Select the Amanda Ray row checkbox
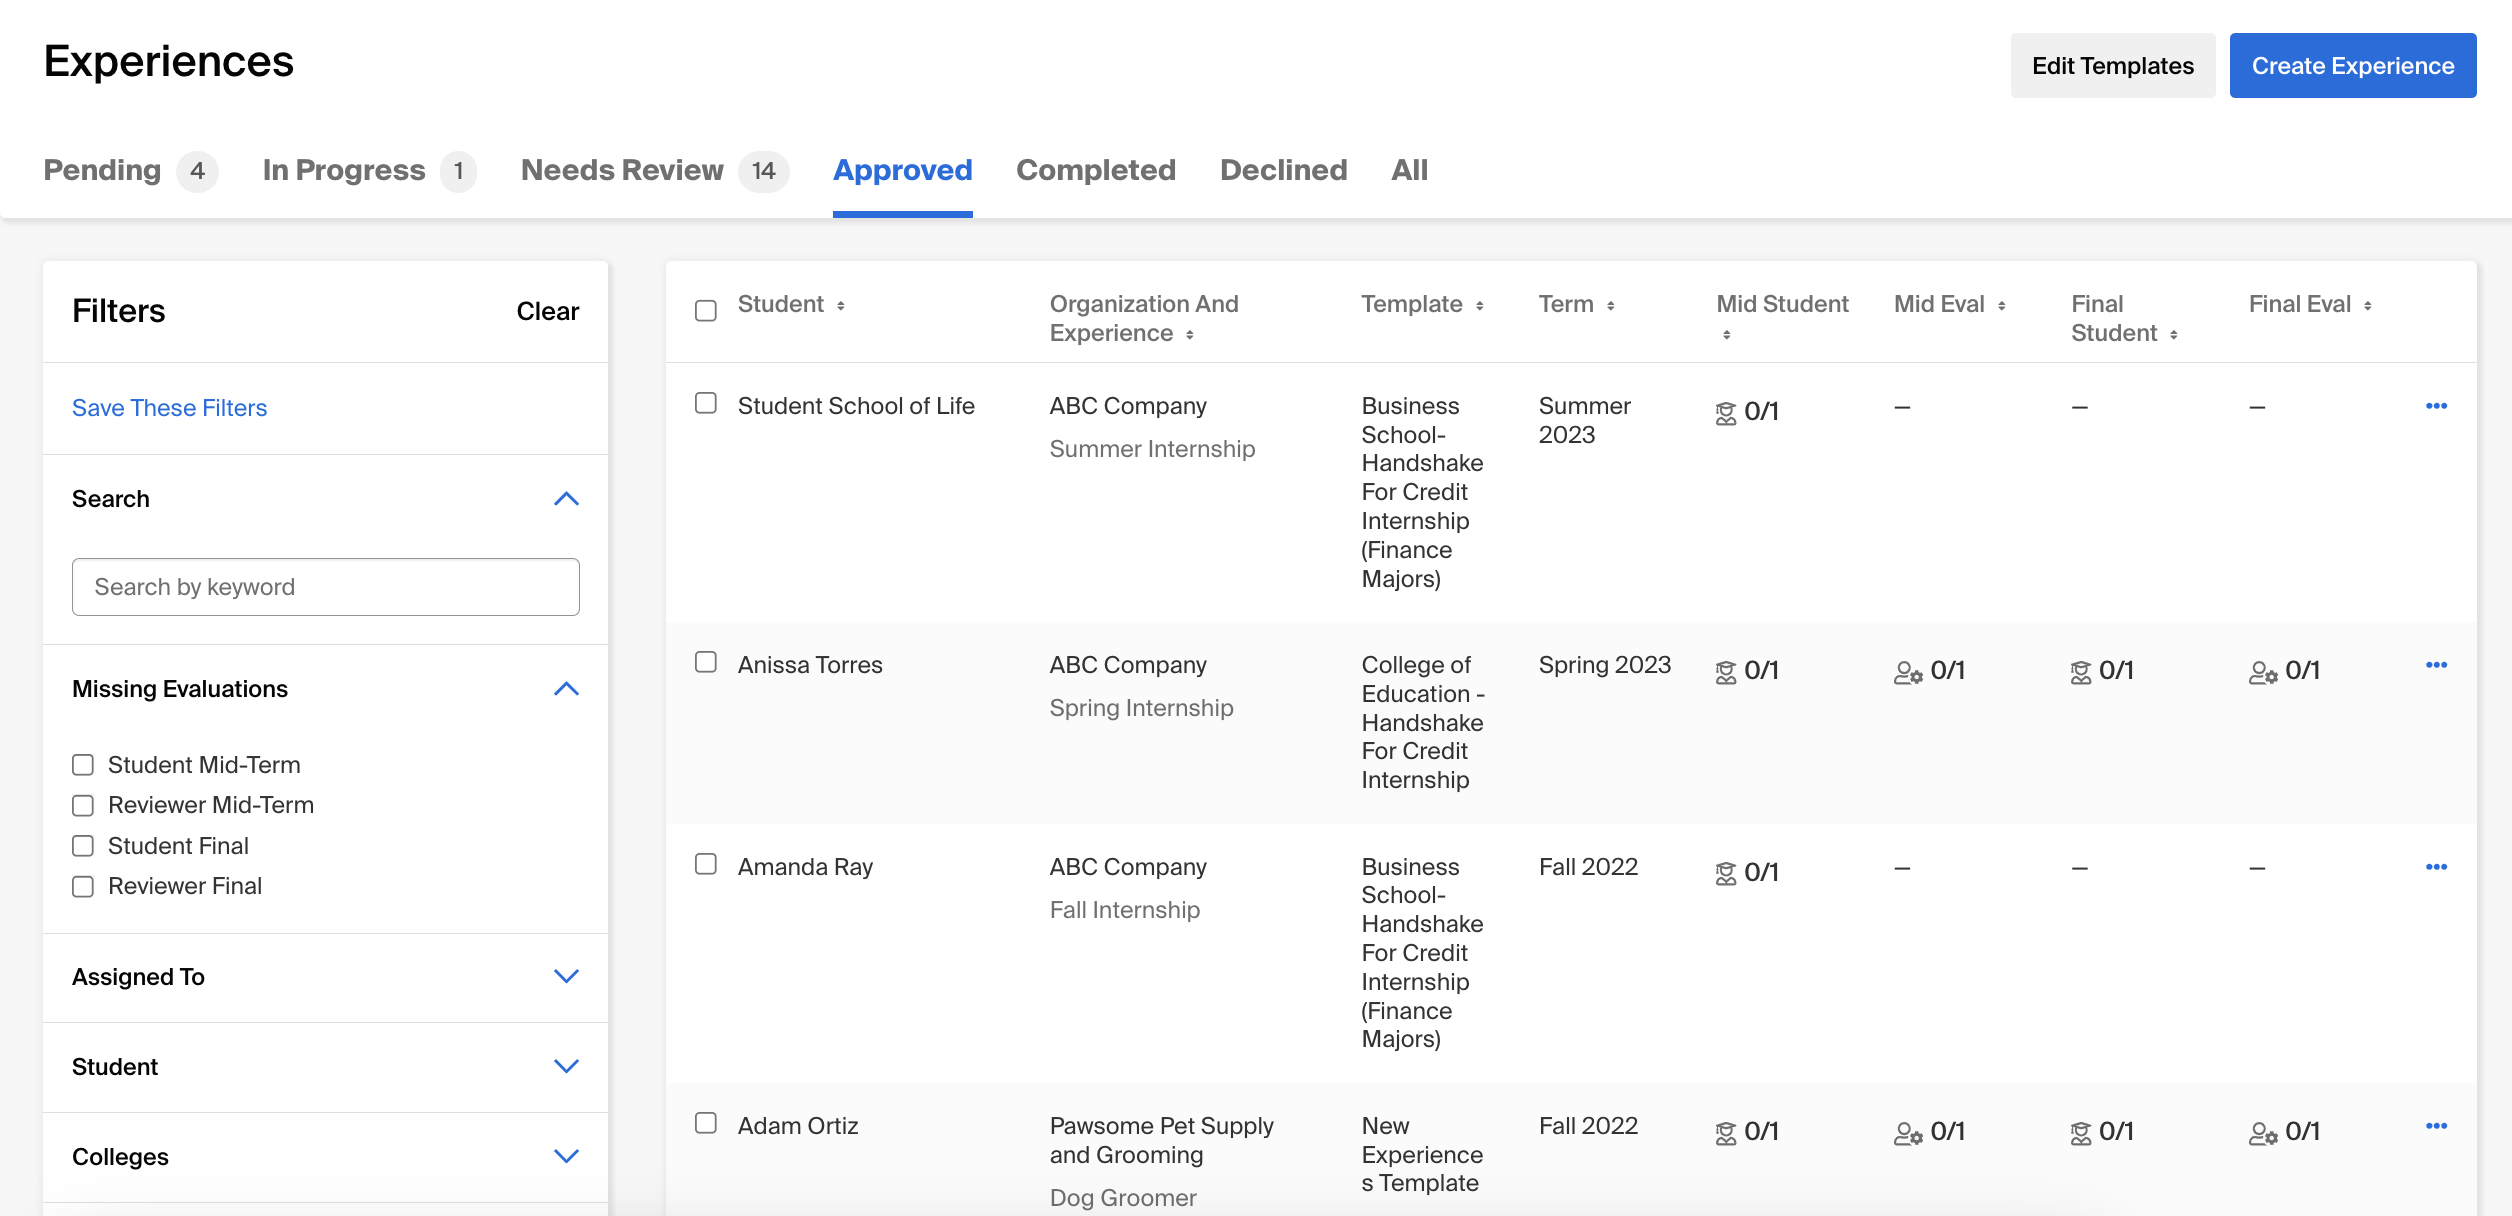The width and height of the screenshot is (2512, 1216). 706,864
